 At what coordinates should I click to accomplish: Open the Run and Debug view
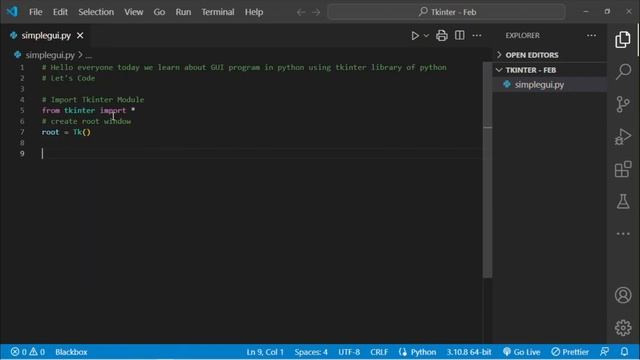623,136
